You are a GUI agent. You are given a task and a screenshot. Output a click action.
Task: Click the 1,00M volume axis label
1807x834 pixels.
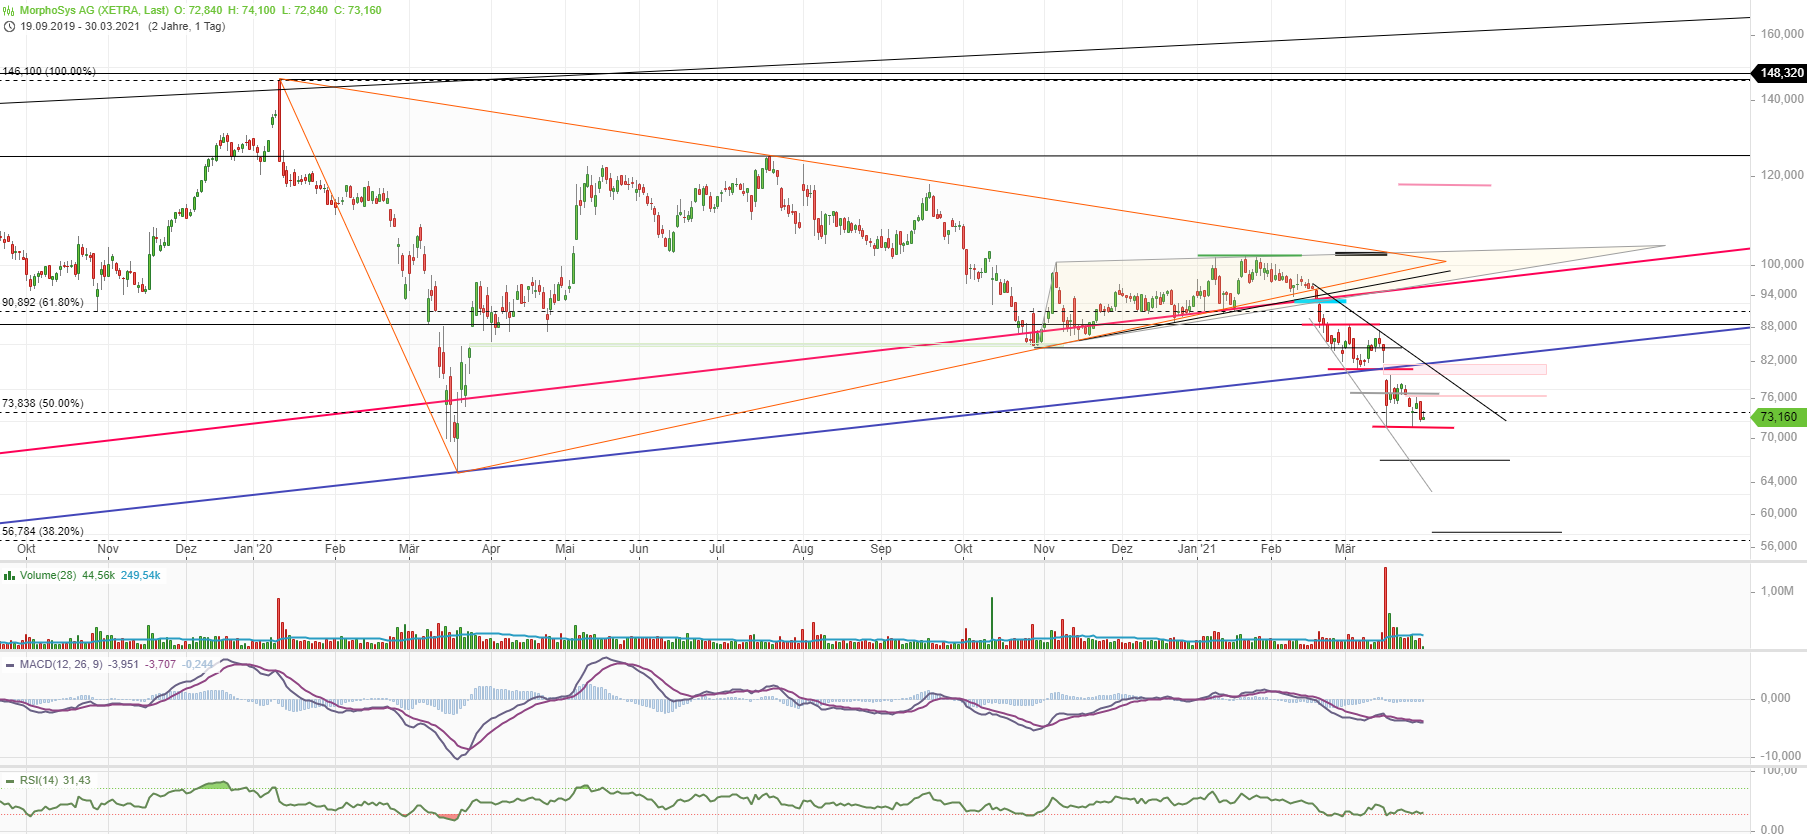[x=1777, y=591]
